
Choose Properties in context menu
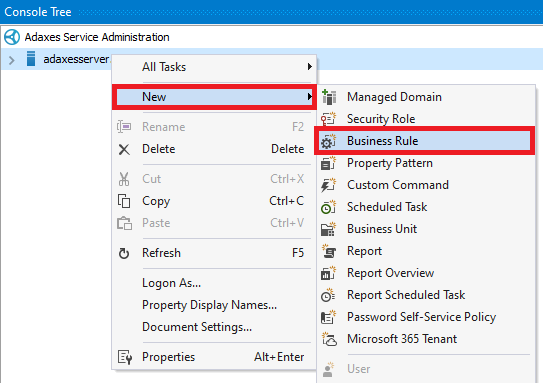pyautogui.click(x=214, y=357)
